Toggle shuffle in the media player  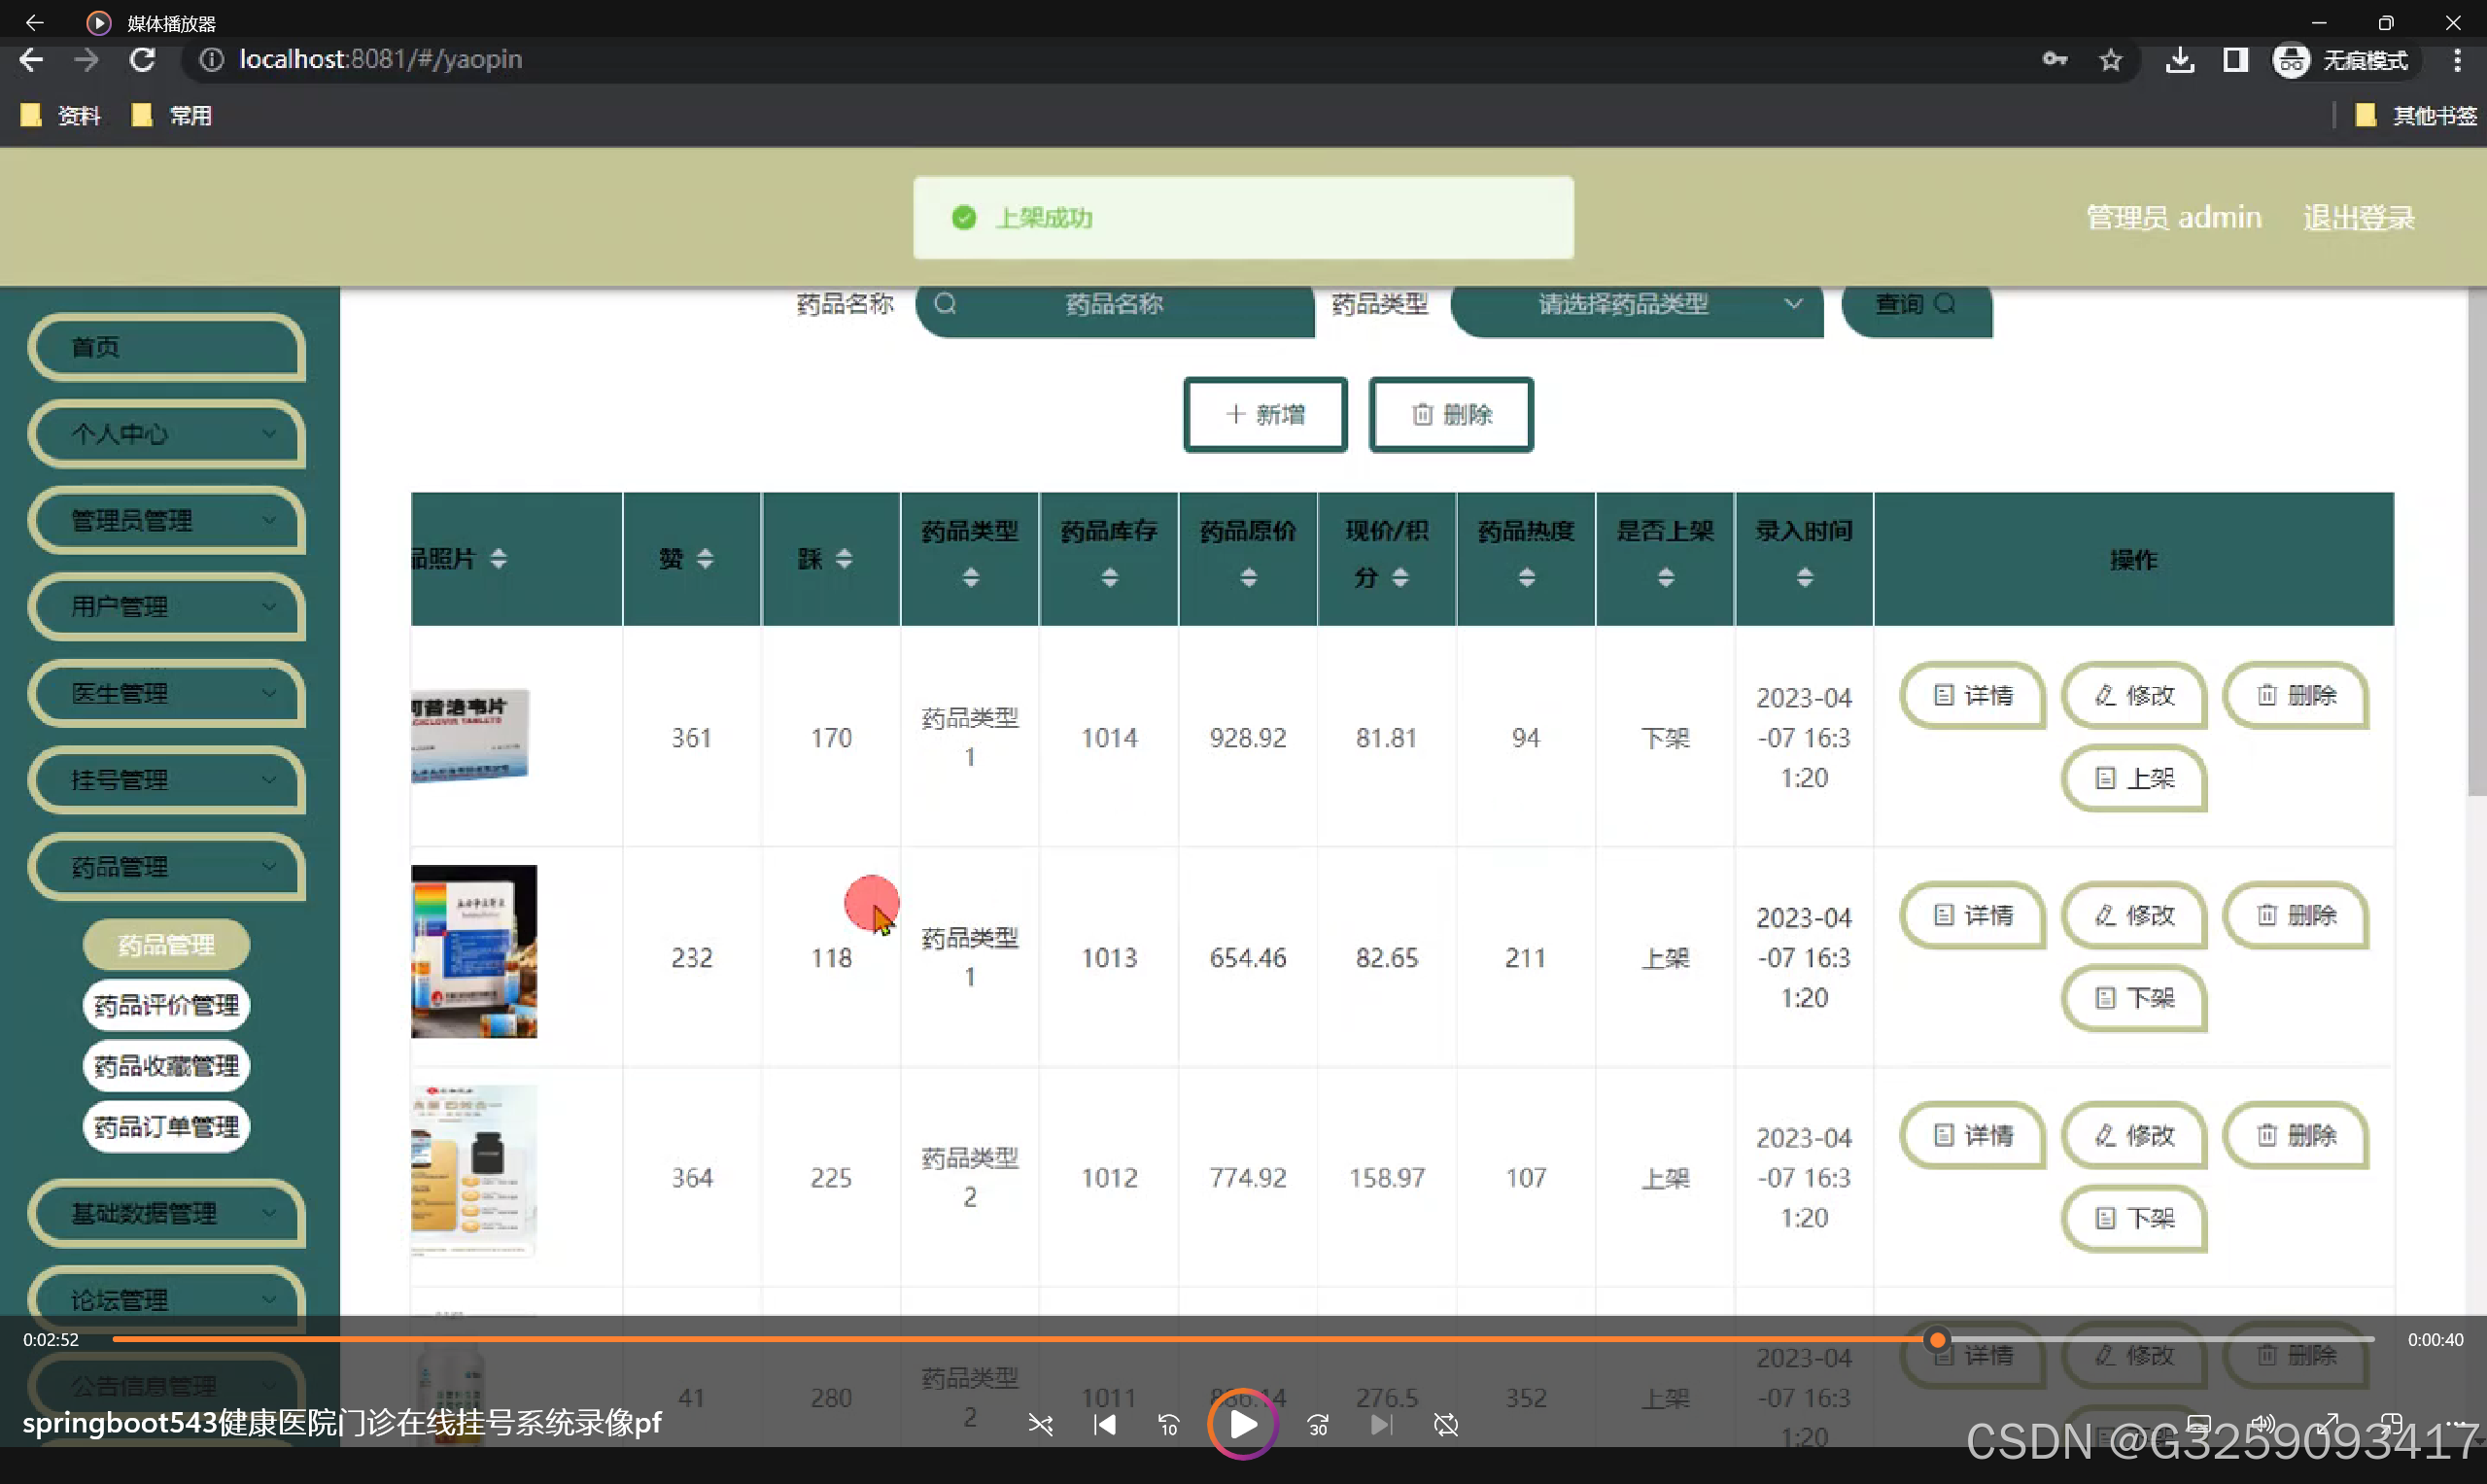[1040, 1424]
